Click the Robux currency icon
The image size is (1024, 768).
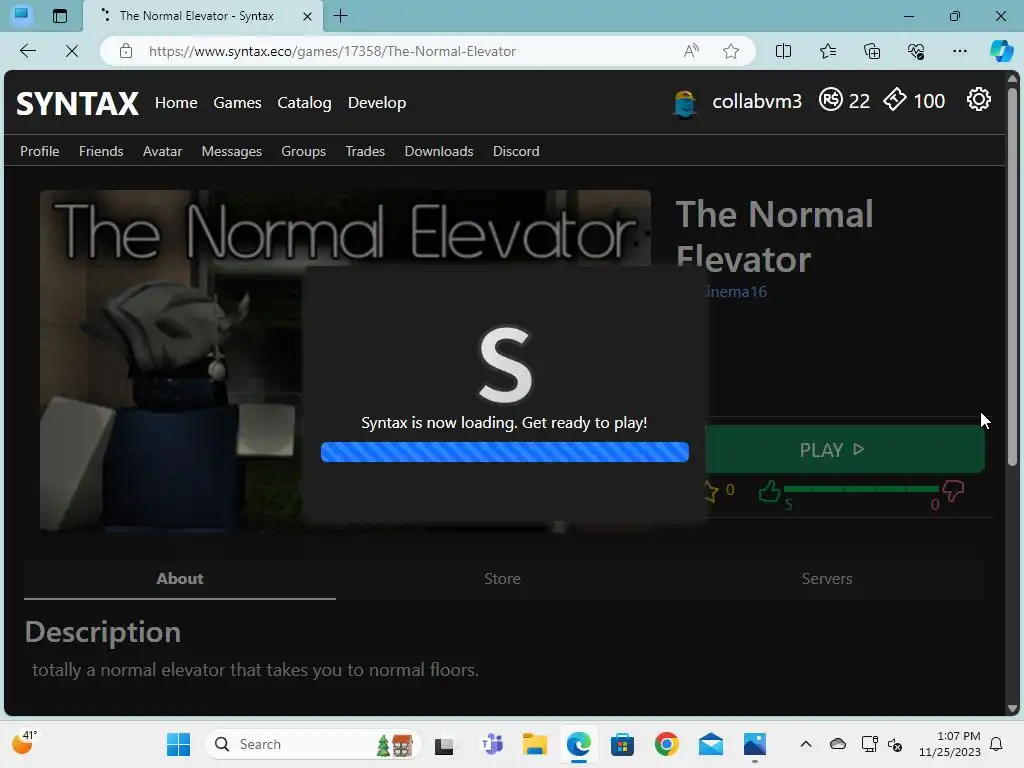click(831, 100)
